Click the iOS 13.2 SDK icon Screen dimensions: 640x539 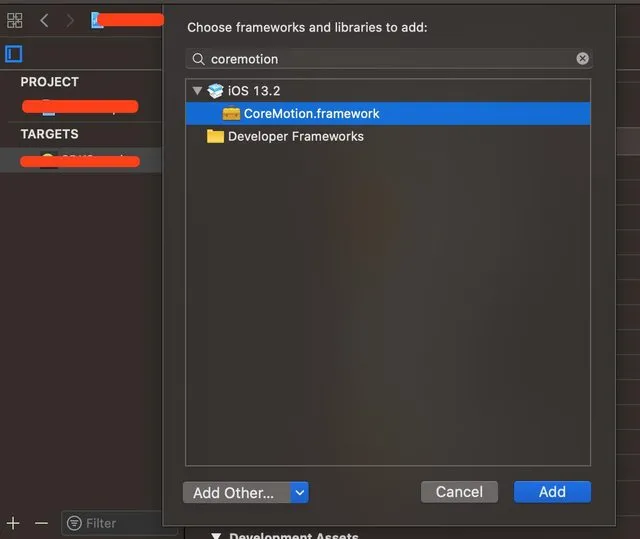pyautogui.click(x=215, y=91)
